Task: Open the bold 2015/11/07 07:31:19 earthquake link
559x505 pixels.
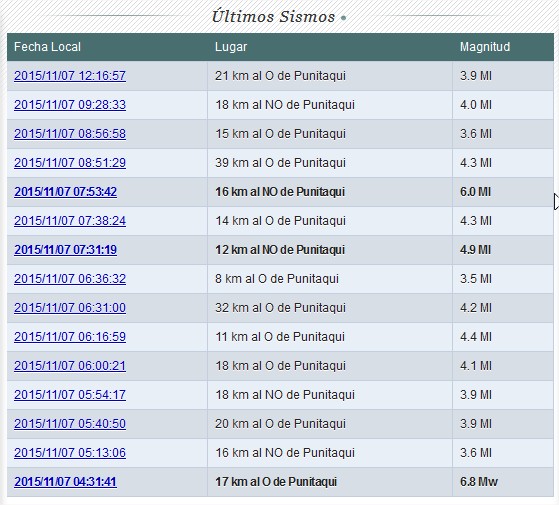Action: pos(66,250)
